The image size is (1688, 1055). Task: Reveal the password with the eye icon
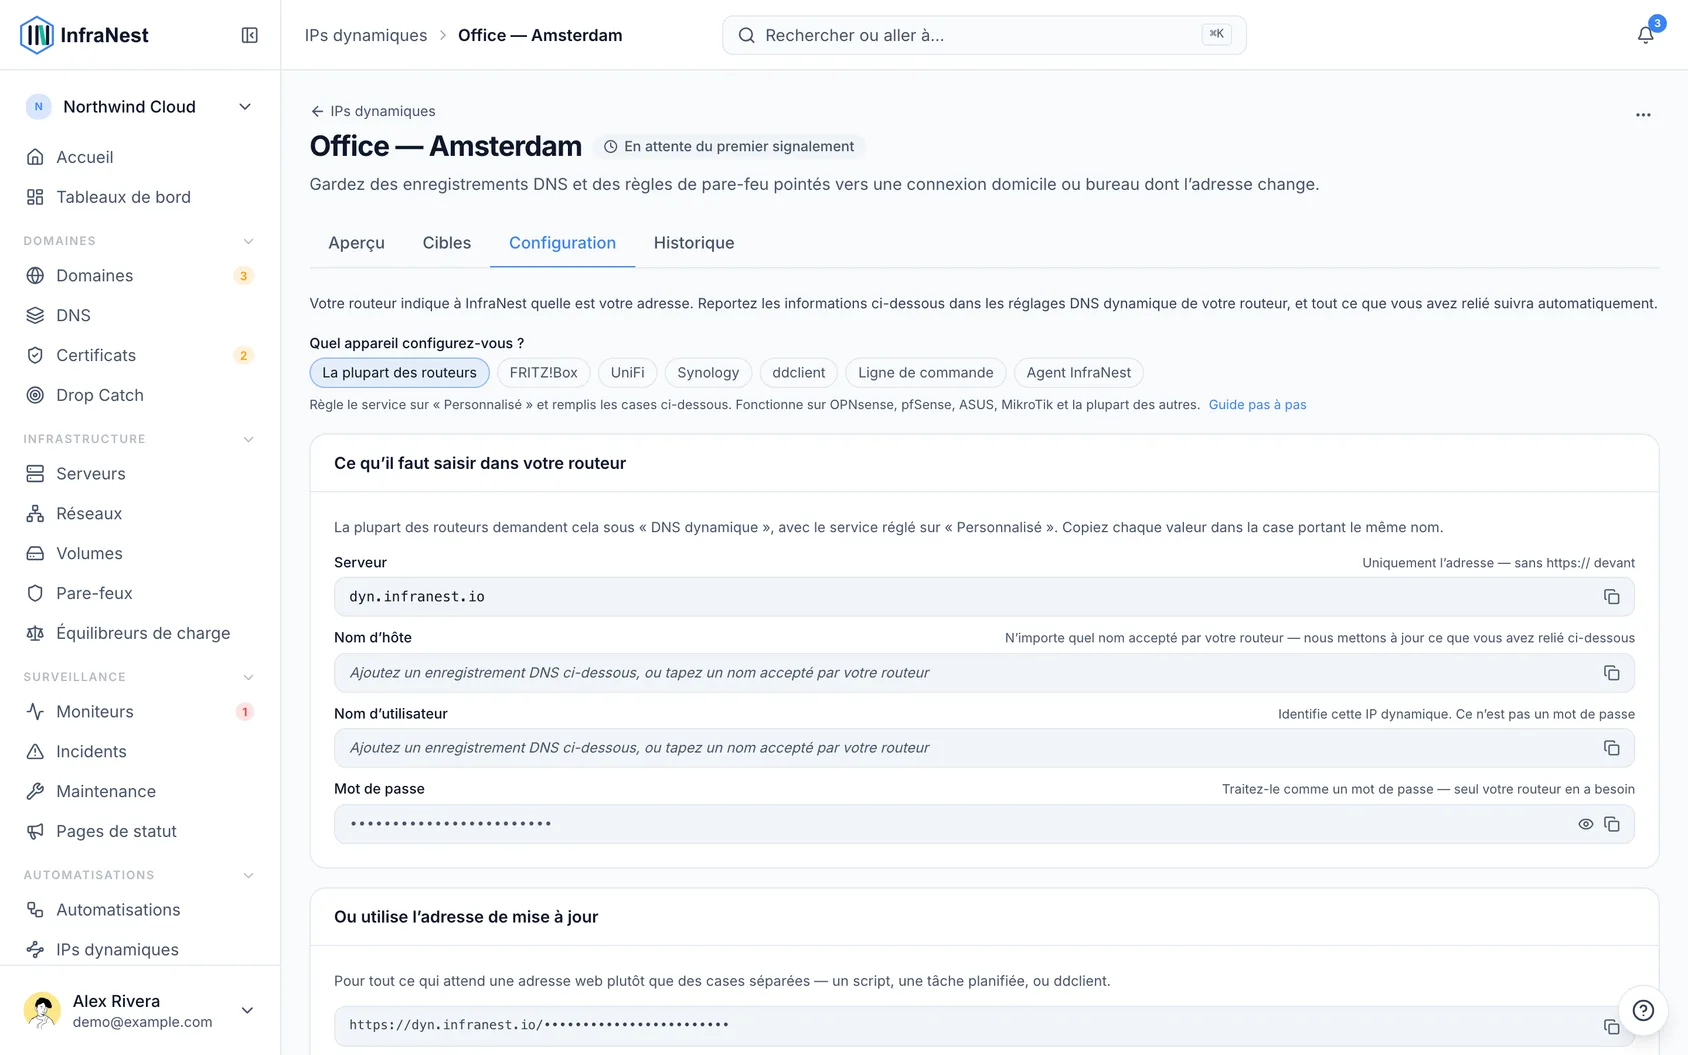(x=1585, y=824)
